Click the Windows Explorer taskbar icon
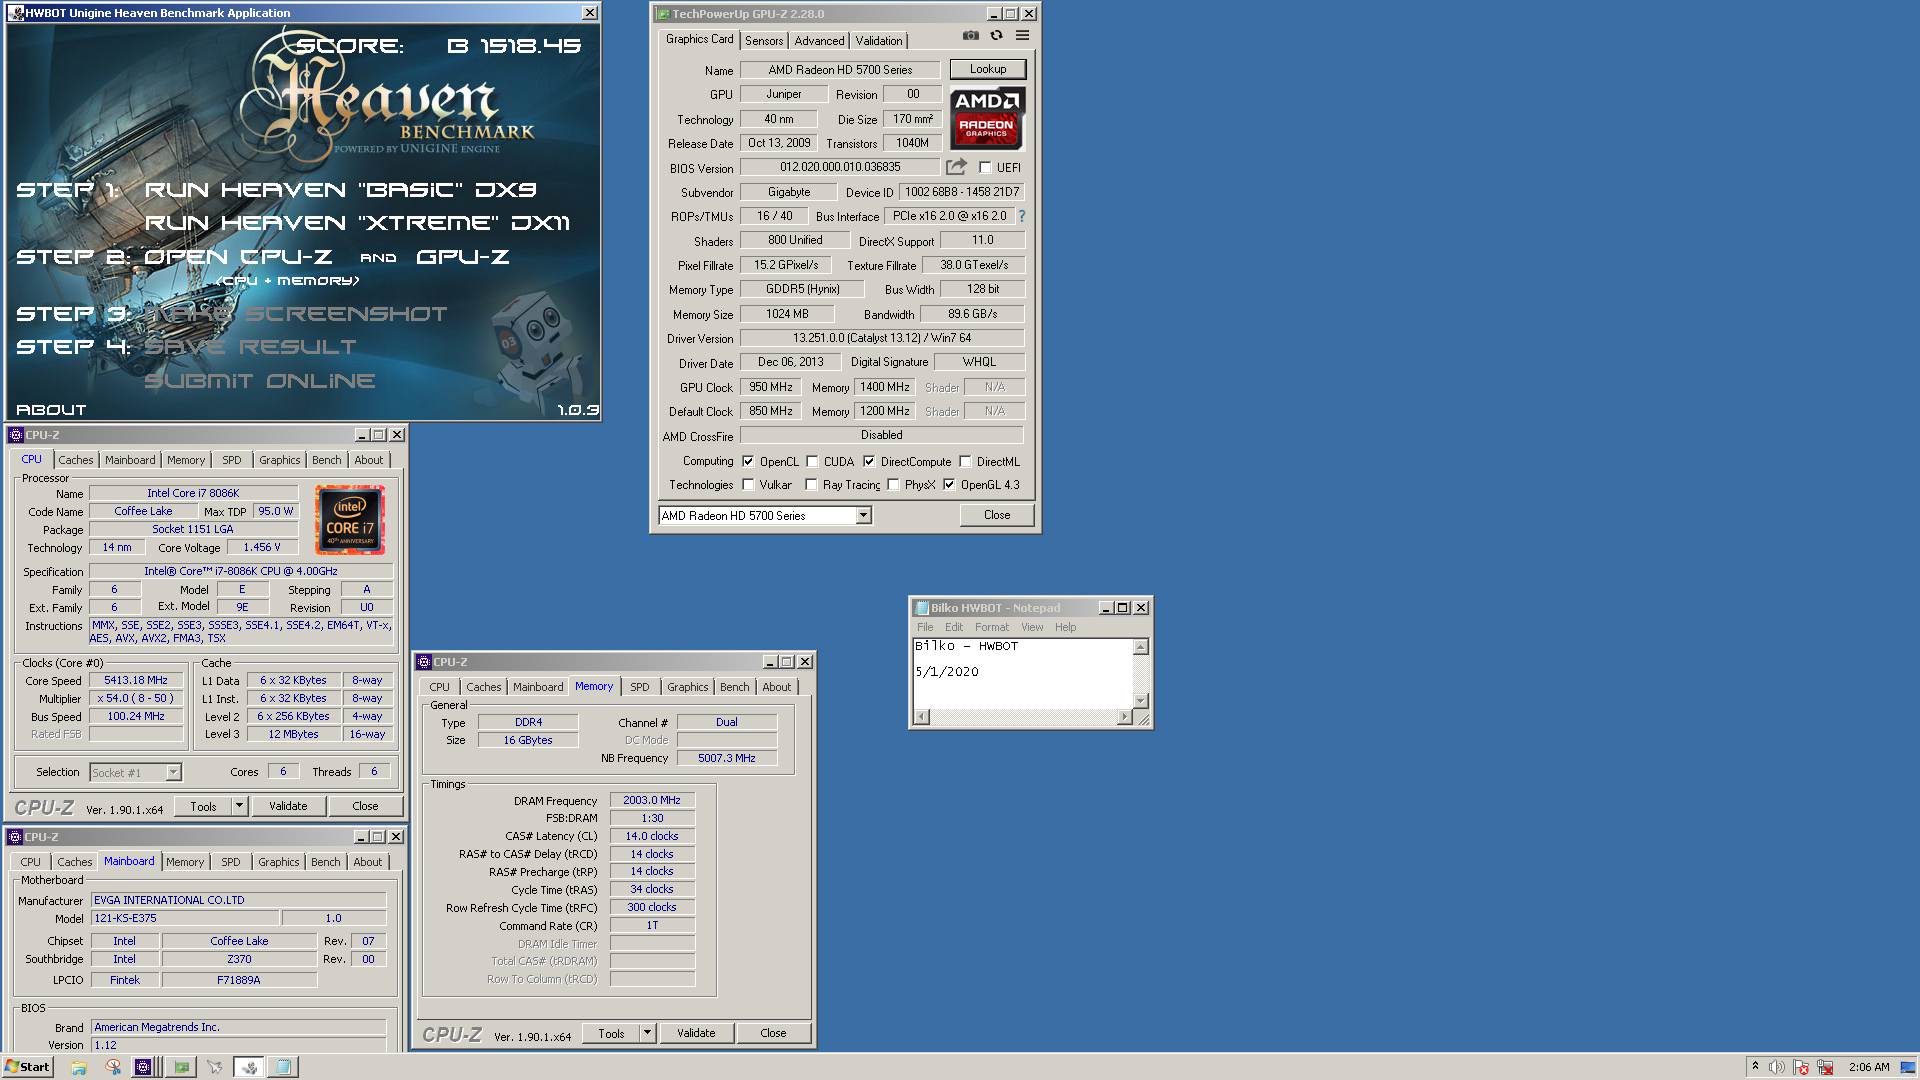Viewport: 1920px width, 1080px height. coord(79,1067)
